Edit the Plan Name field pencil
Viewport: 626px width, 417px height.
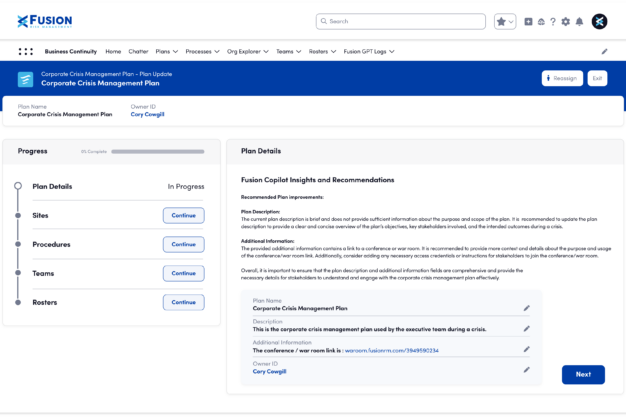point(527,308)
